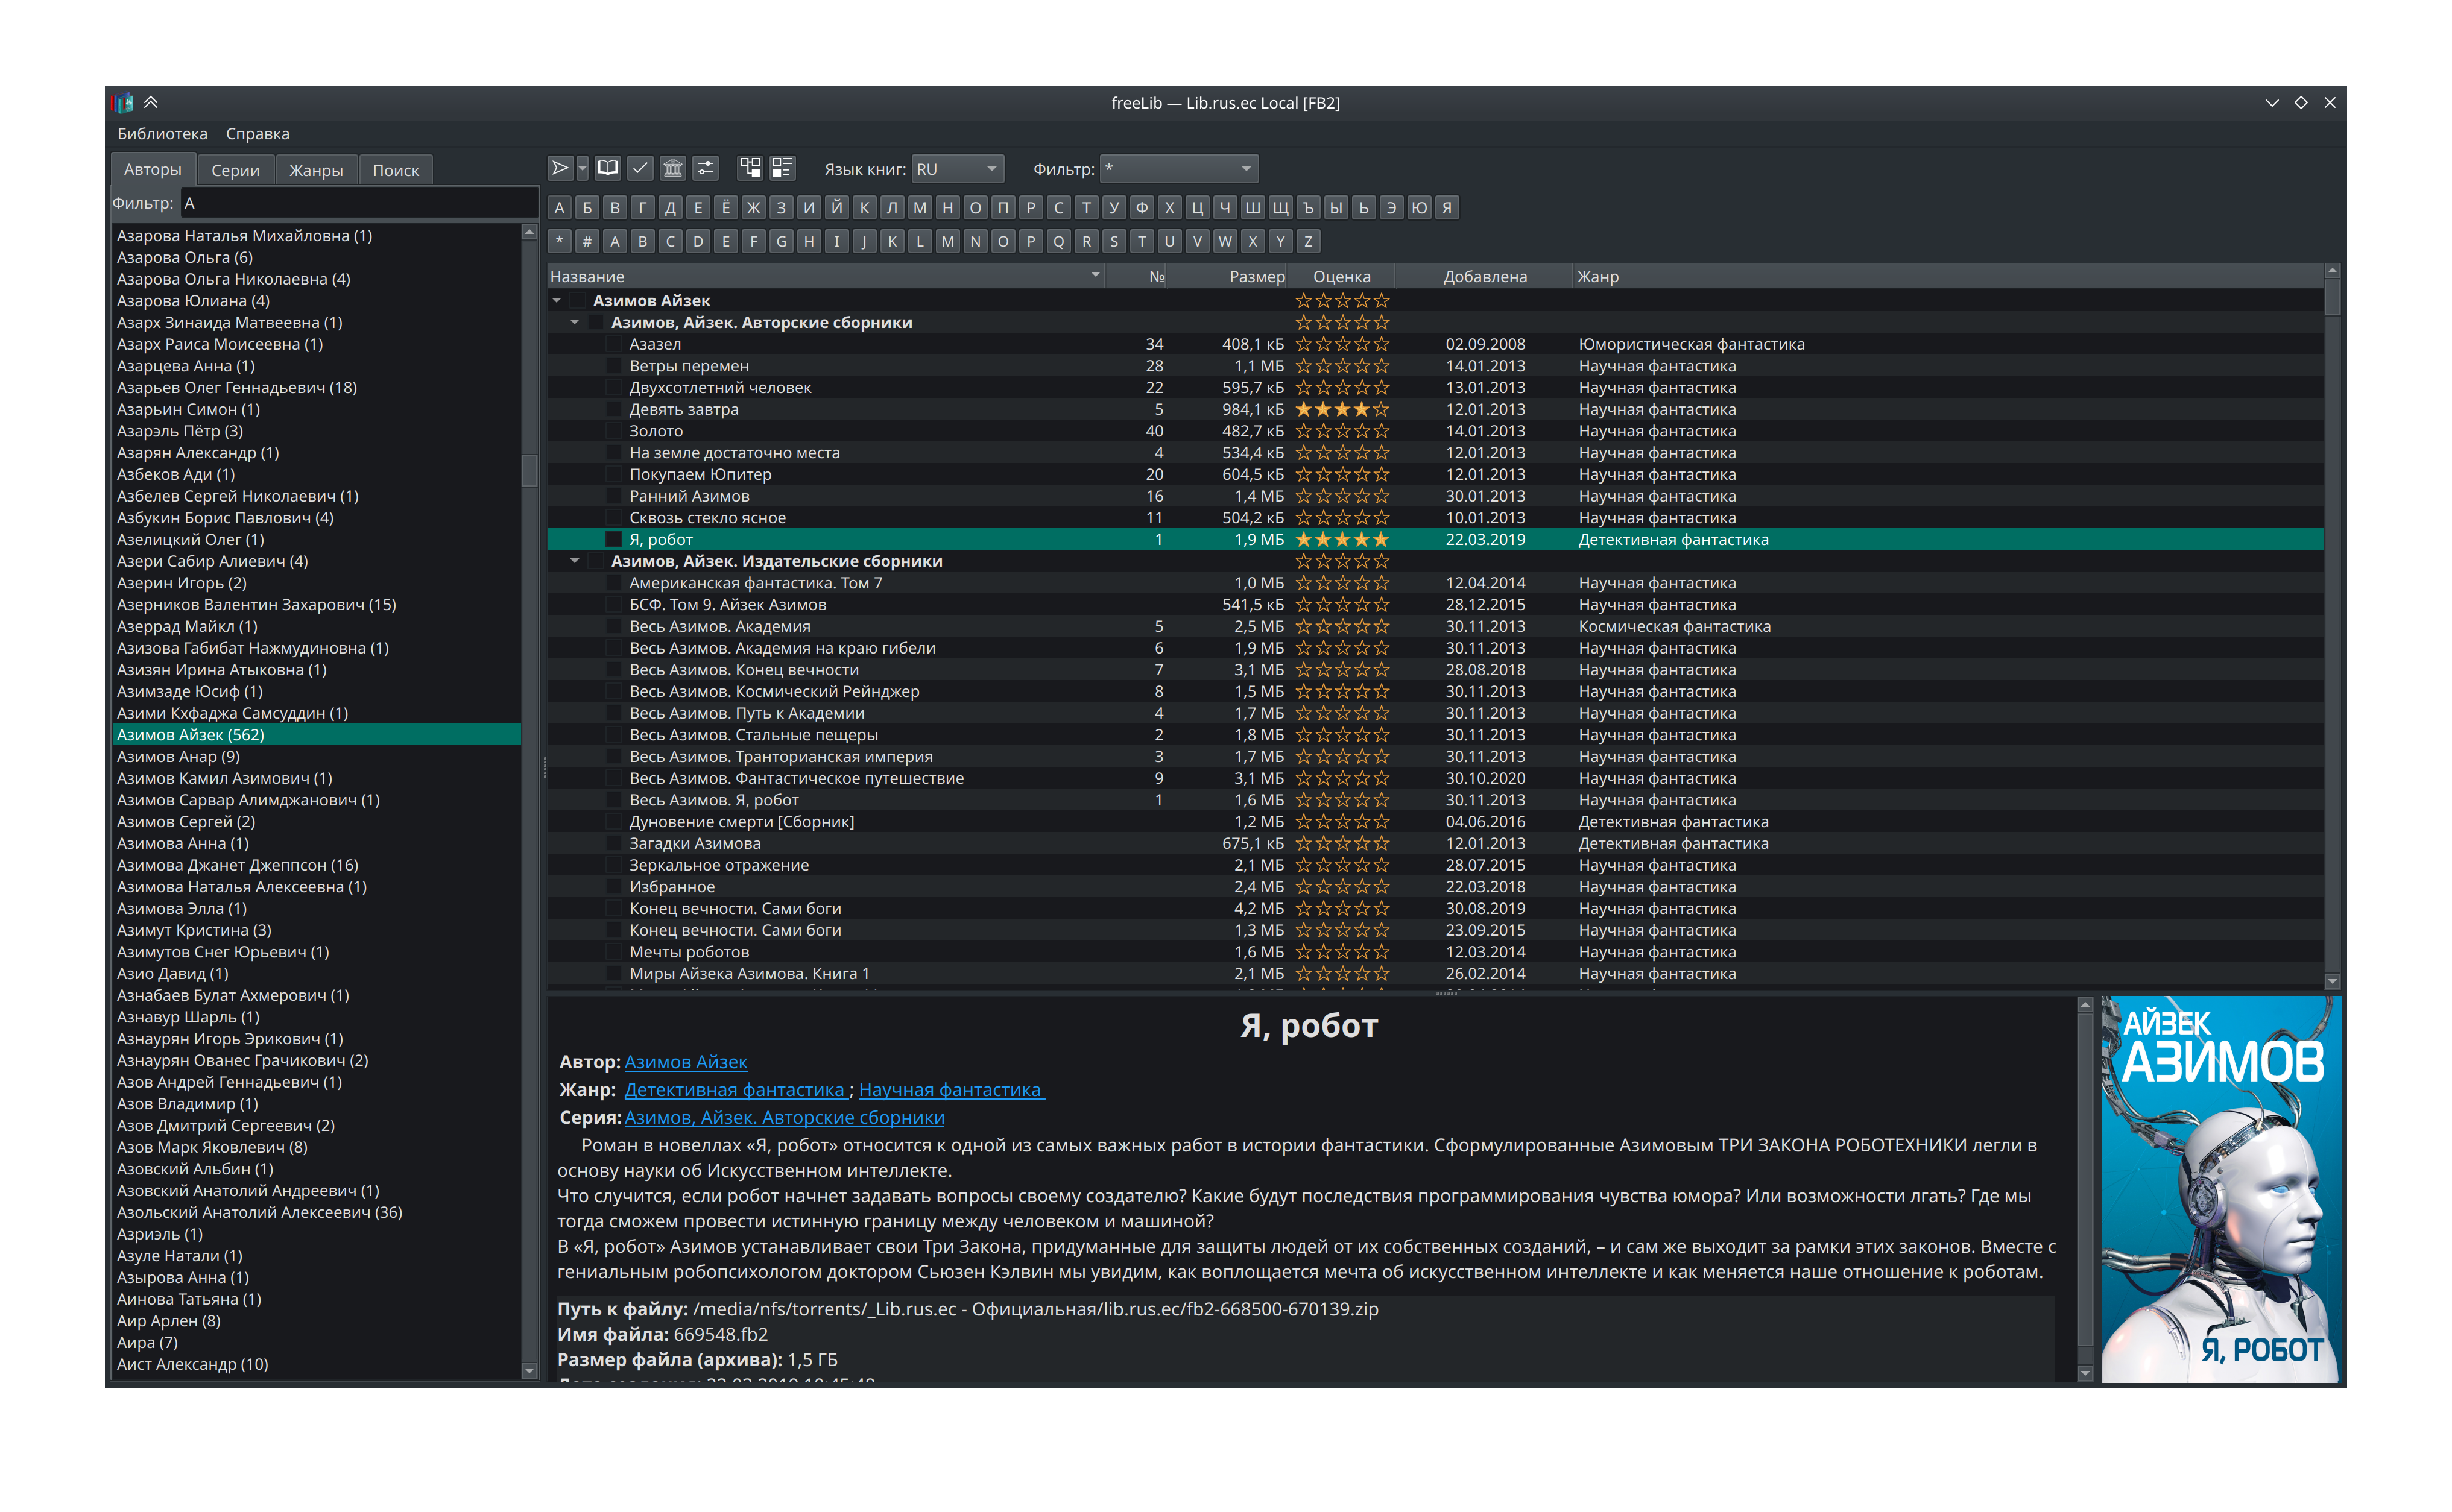Screen dimensions: 2452x1512
Task: Click the send-to-device arrow icon
Action: coord(560,168)
